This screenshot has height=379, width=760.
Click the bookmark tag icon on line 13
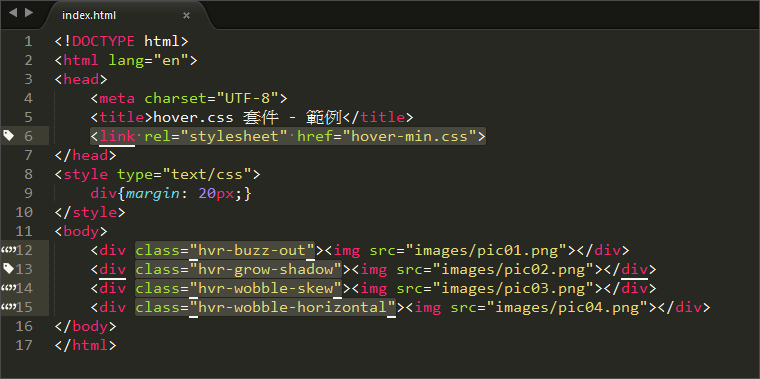[9, 268]
